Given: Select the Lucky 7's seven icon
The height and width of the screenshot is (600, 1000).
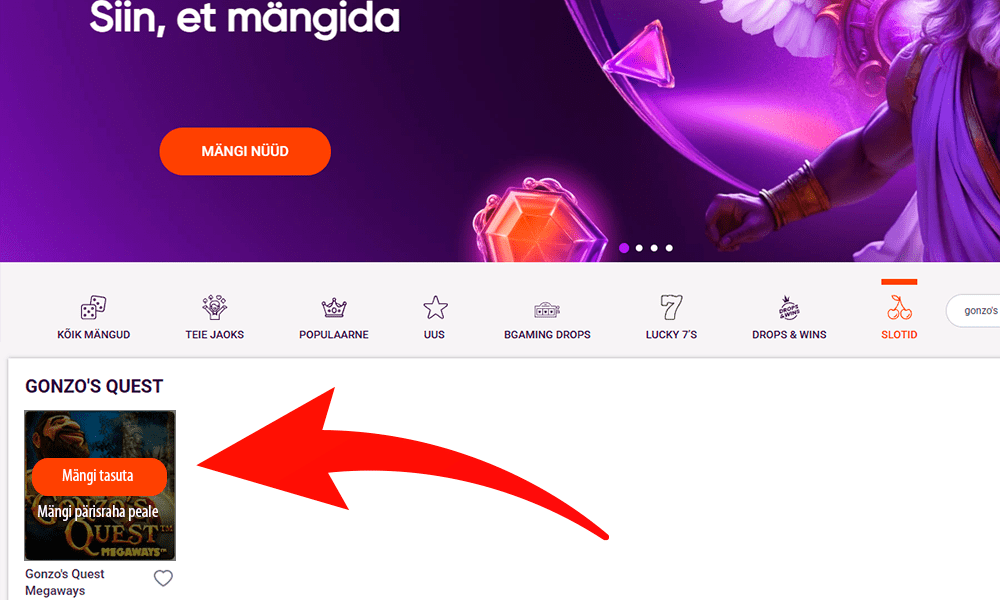Looking at the screenshot, I should click(671, 307).
